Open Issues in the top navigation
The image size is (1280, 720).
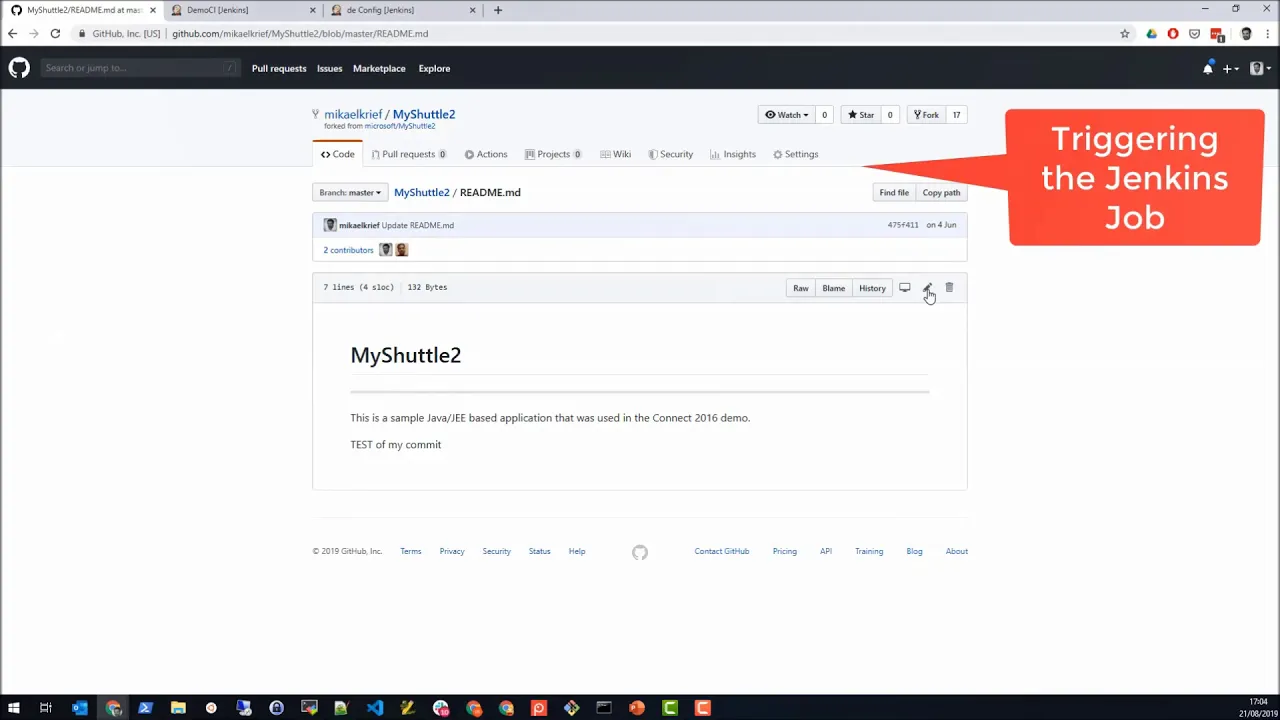pyautogui.click(x=329, y=68)
